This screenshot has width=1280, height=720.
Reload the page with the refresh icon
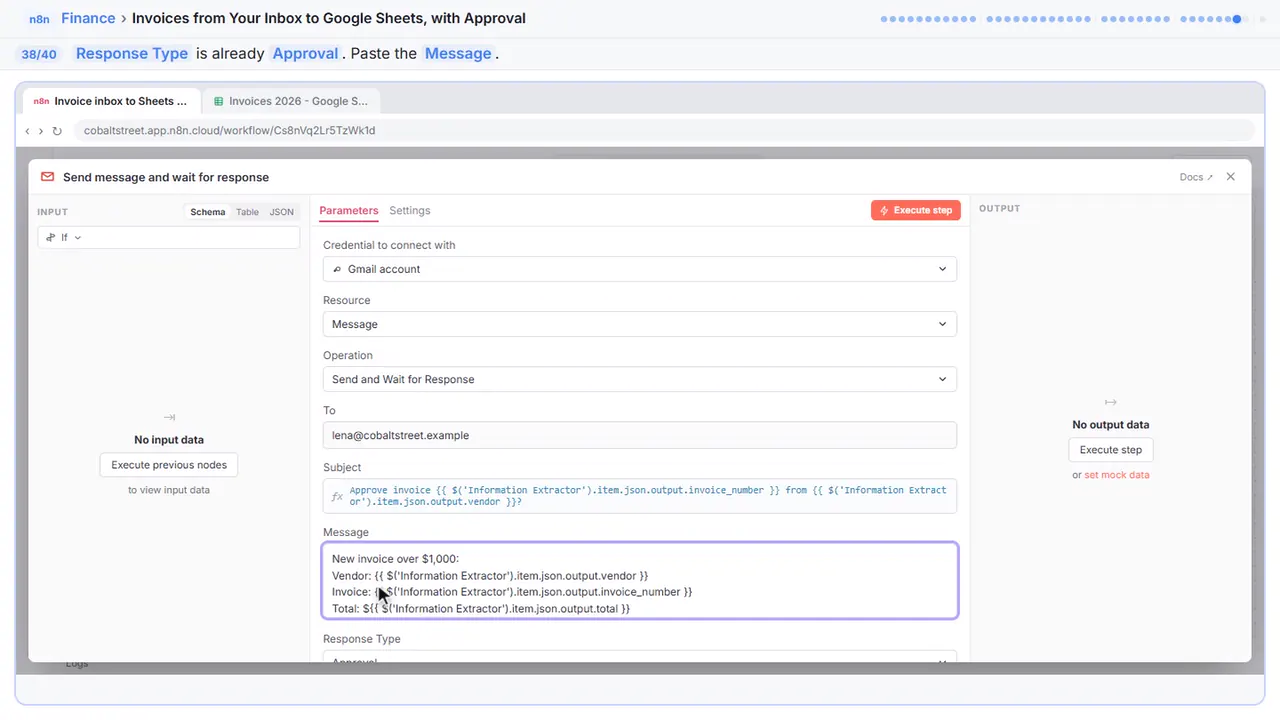pos(57,130)
